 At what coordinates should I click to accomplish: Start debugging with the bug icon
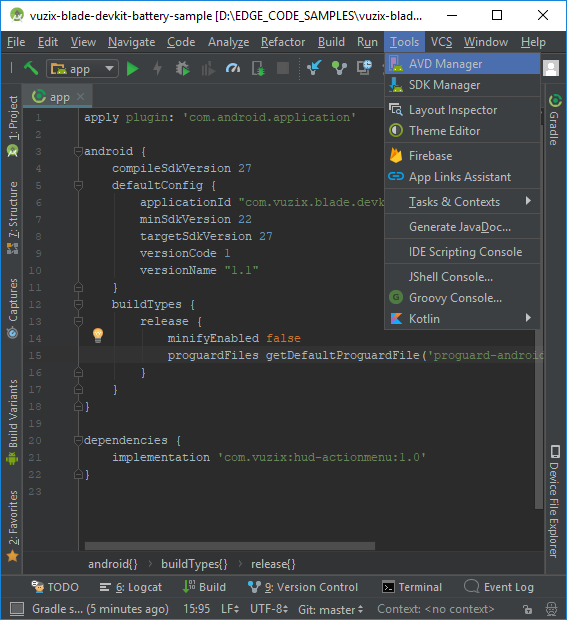(x=183, y=69)
